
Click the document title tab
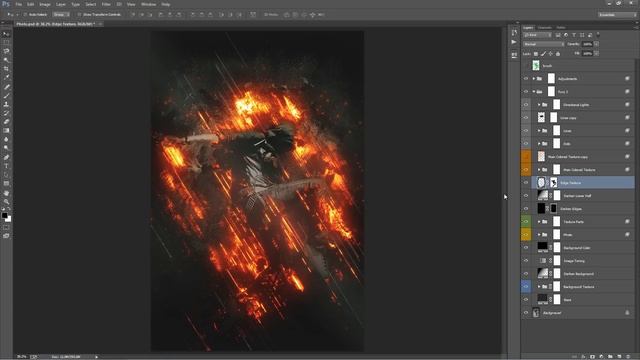[56, 24]
